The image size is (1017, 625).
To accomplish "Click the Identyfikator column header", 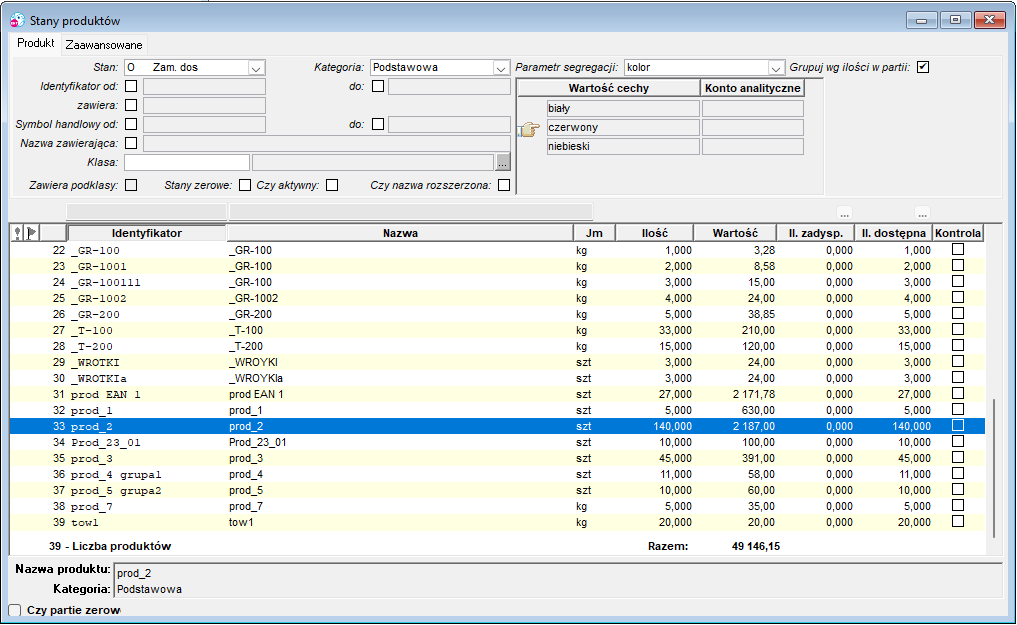I will coord(147,233).
